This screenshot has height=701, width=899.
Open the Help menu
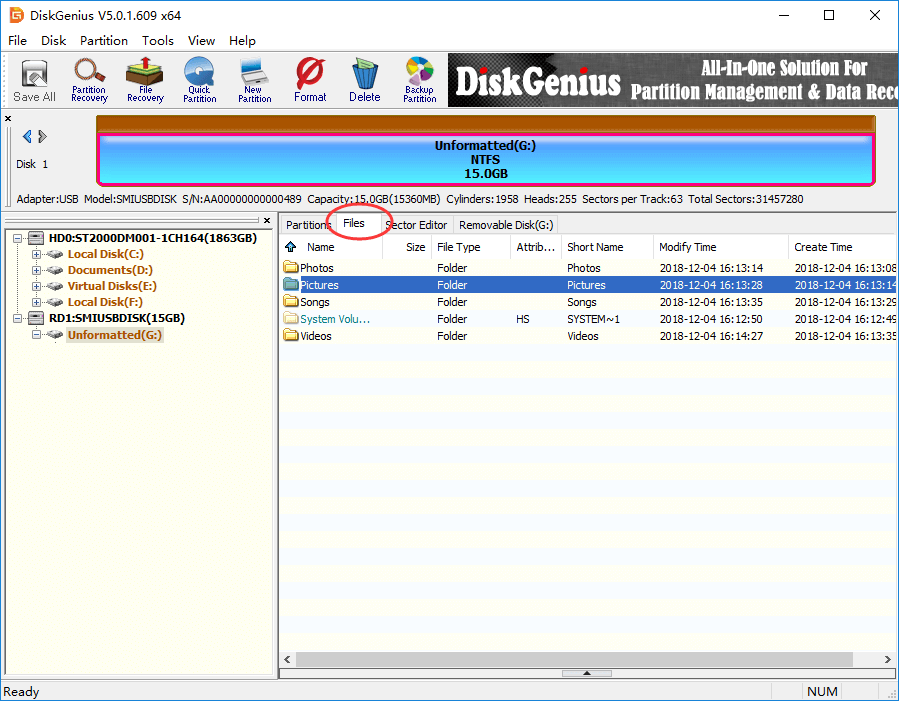pyautogui.click(x=242, y=41)
